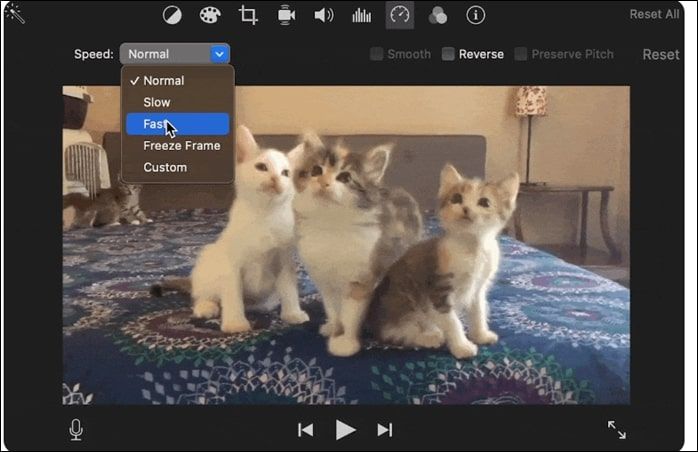Show the clip information icon
This screenshot has height=452, width=698.
(x=476, y=15)
